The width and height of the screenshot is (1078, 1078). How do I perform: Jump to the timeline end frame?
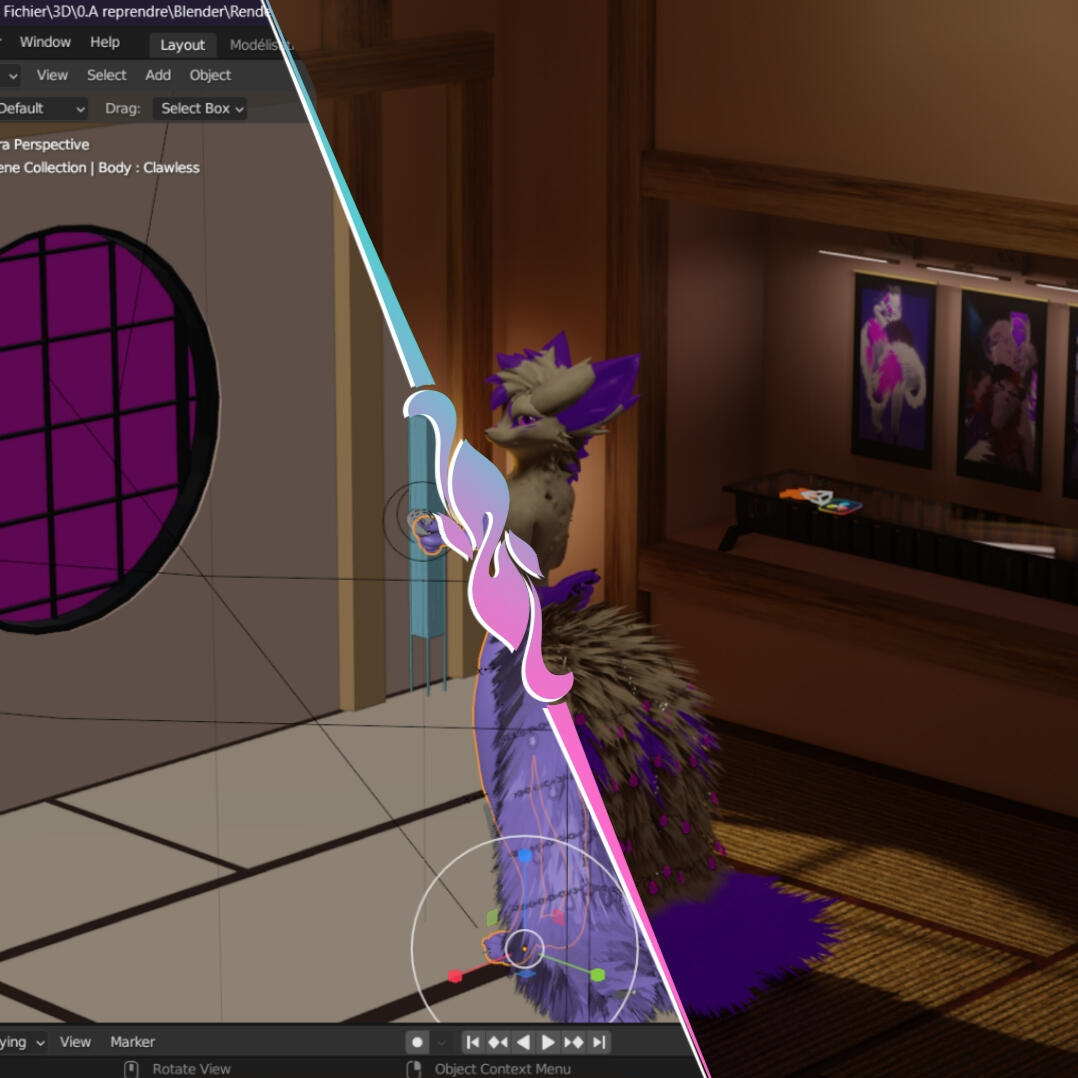pyautogui.click(x=599, y=1042)
